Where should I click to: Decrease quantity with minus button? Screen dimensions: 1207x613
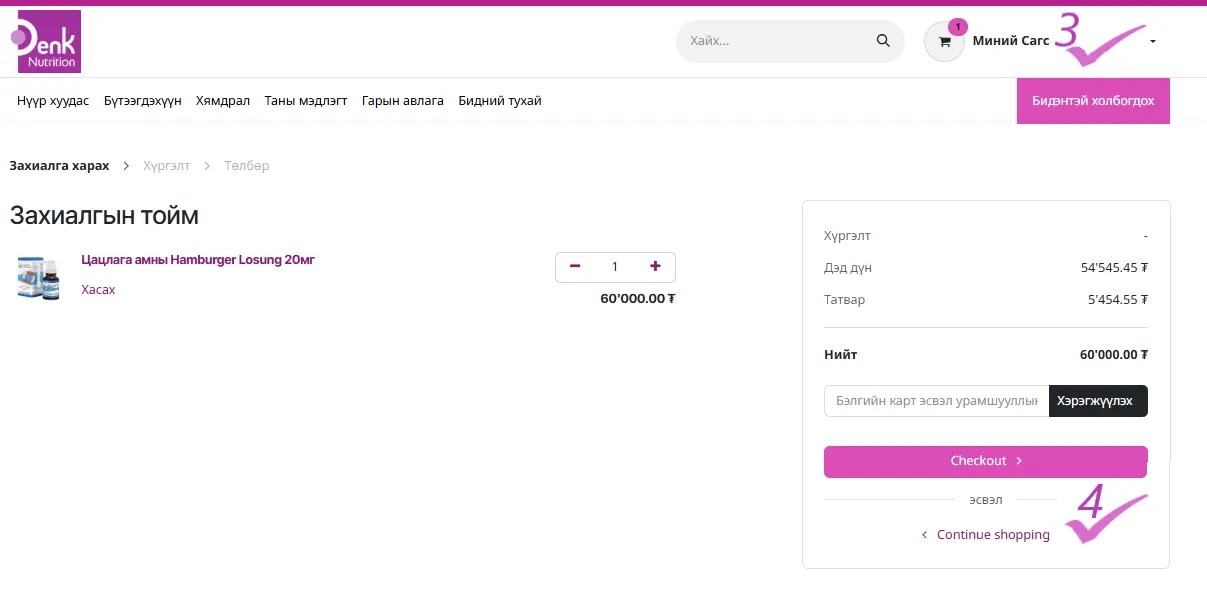575,267
